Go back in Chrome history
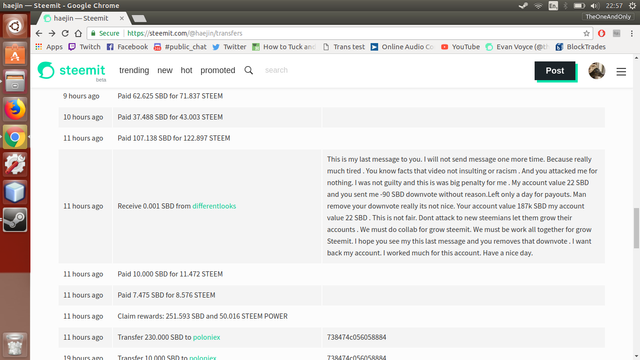 coord(39,33)
